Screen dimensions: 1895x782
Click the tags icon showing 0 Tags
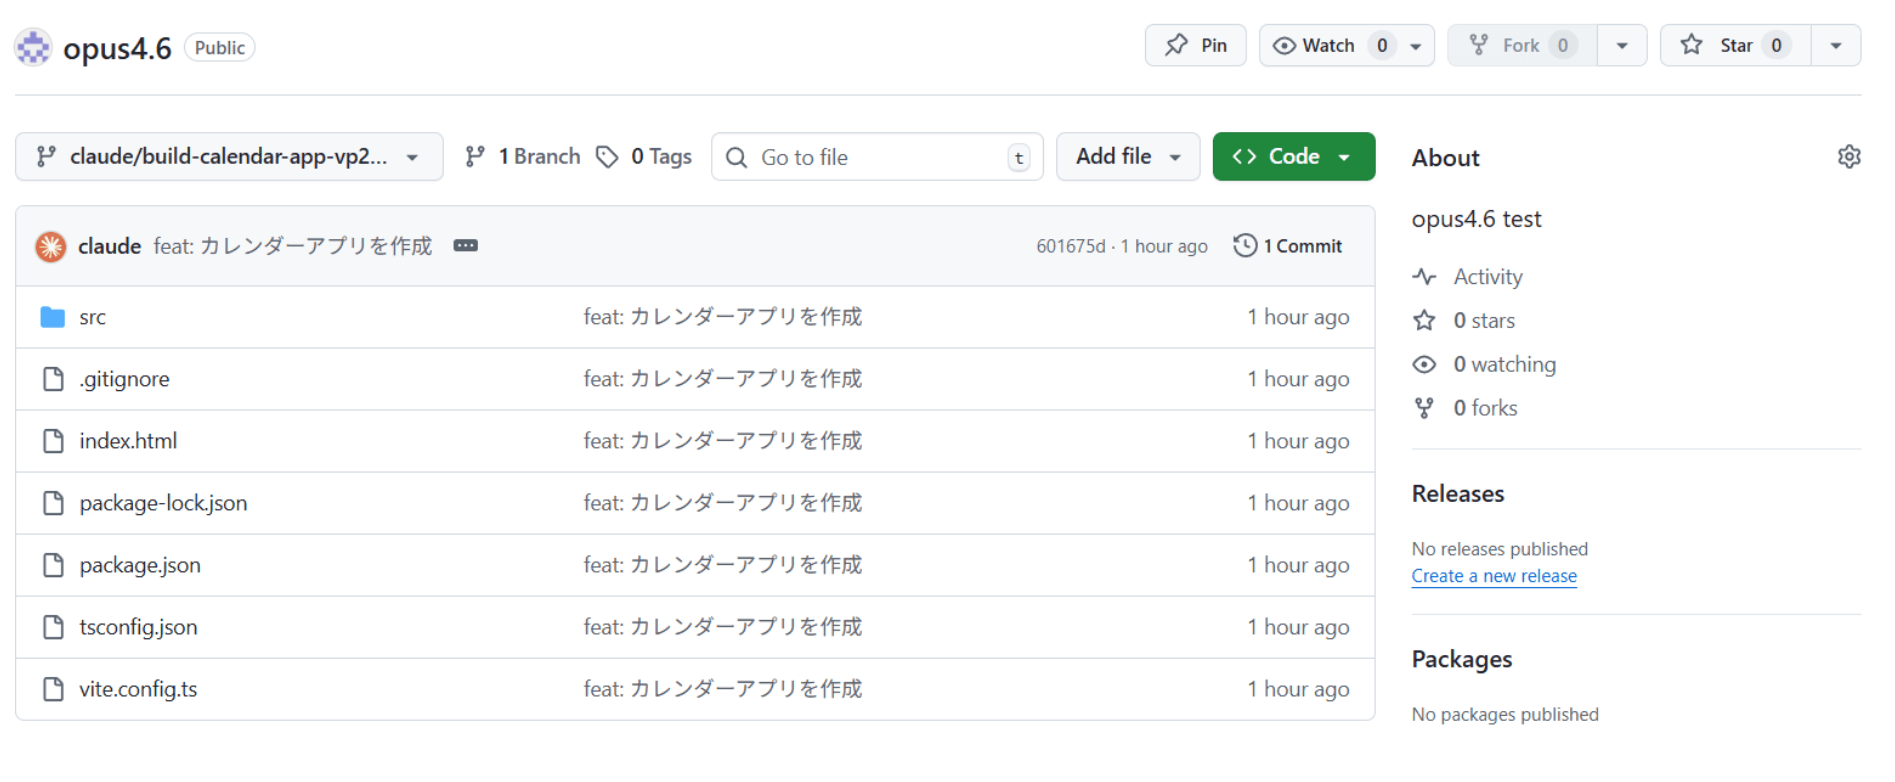607,157
